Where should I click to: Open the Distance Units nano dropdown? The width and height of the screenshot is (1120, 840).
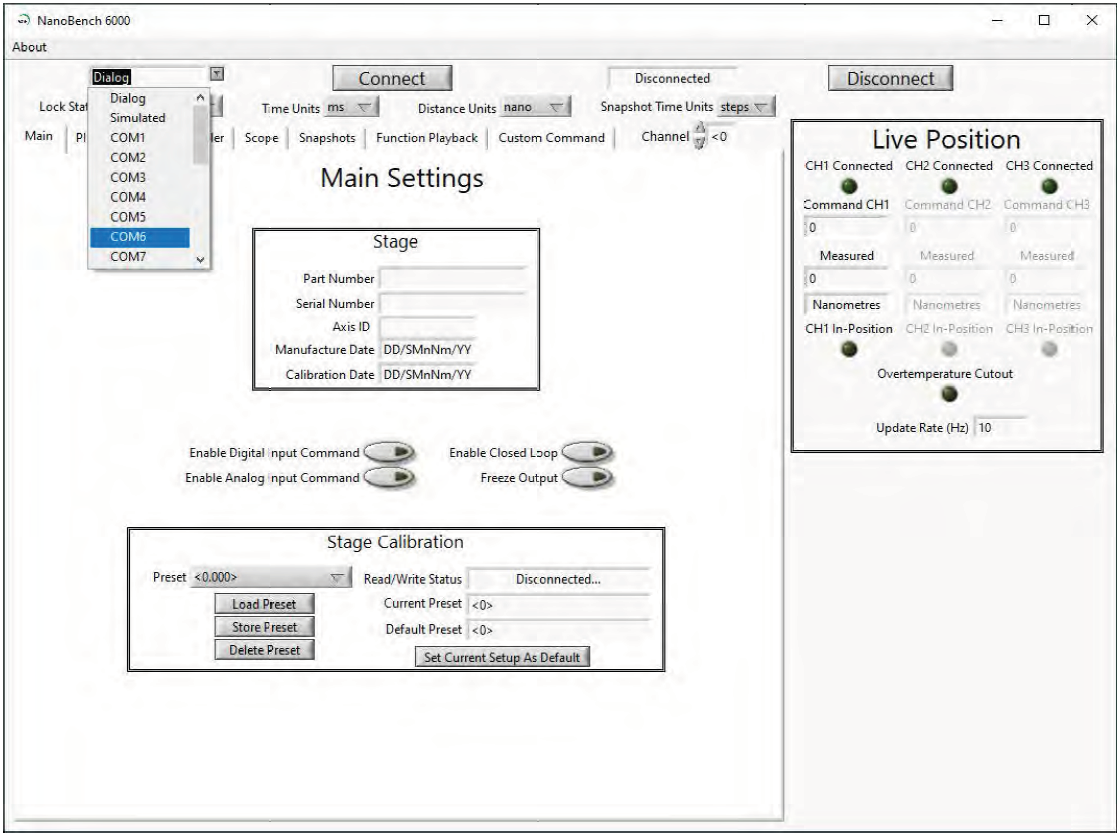pos(534,108)
